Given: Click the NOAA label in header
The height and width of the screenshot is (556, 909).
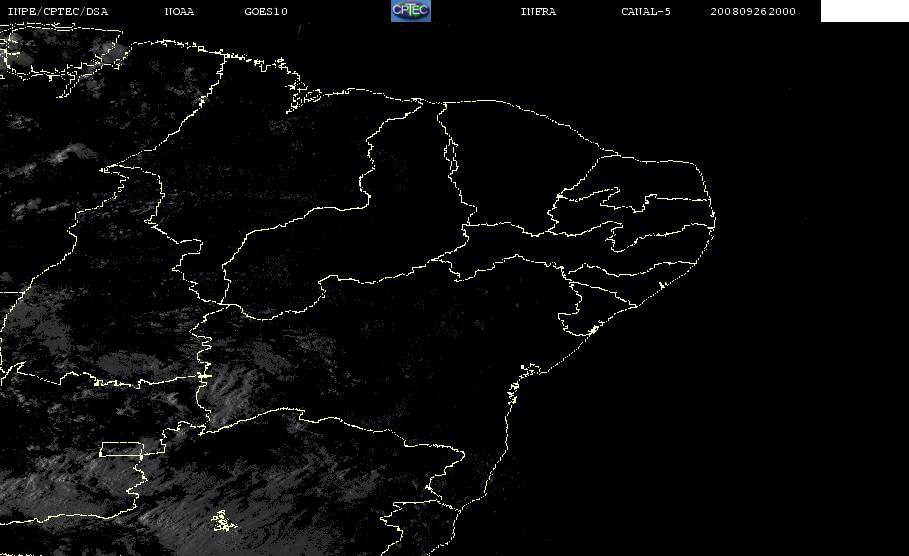Looking at the screenshot, I should (179, 11).
